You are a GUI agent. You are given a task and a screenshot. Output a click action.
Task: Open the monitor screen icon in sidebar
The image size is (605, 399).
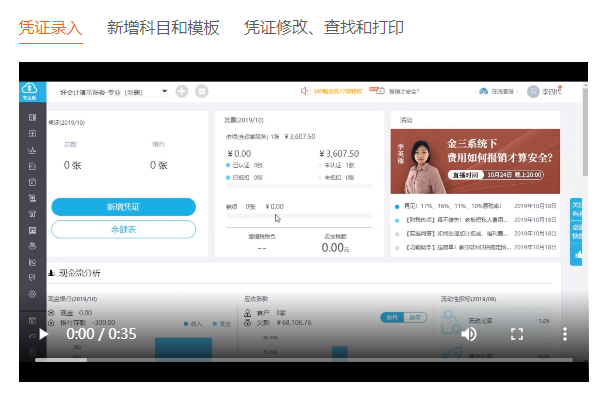(x=32, y=230)
